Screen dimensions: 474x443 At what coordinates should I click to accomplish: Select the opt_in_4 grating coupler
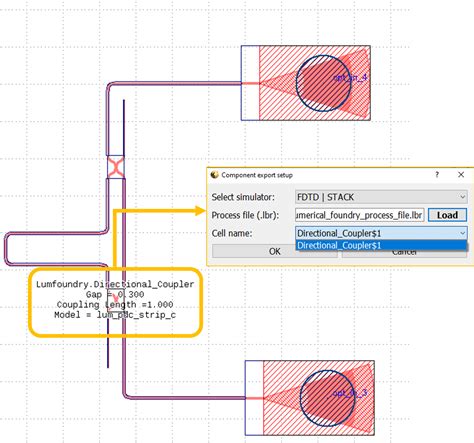pyautogui.click(x=306, y=83)
